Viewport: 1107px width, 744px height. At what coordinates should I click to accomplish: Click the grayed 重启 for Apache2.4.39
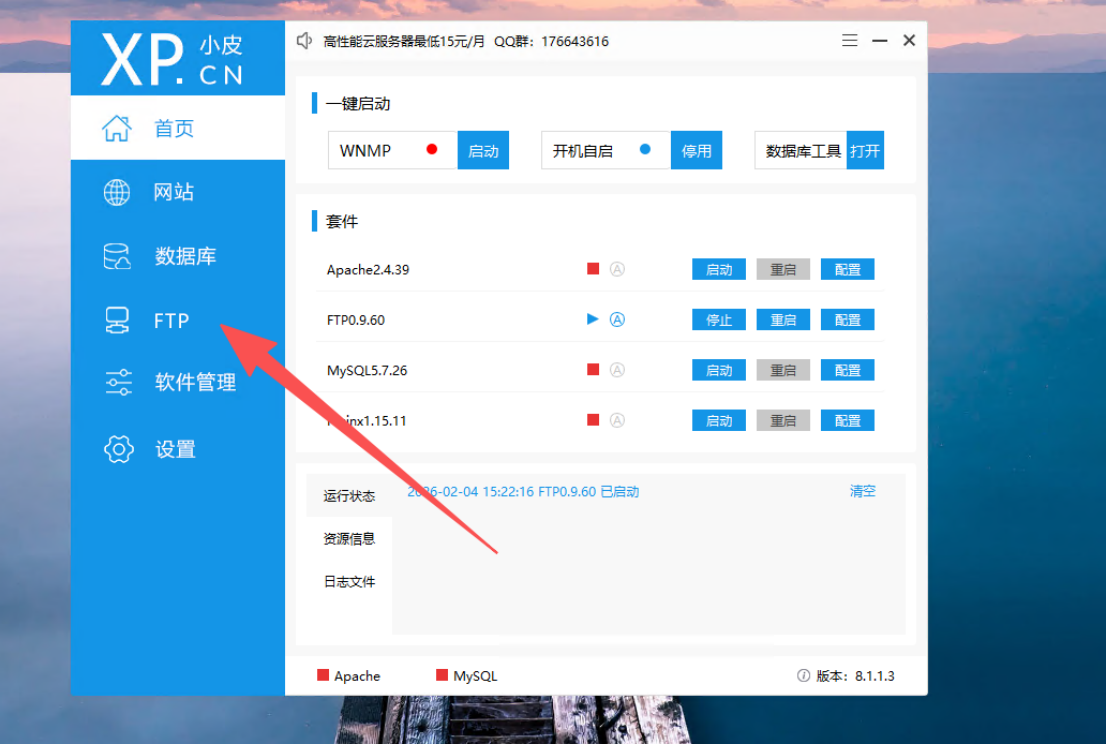coord(783,270)
